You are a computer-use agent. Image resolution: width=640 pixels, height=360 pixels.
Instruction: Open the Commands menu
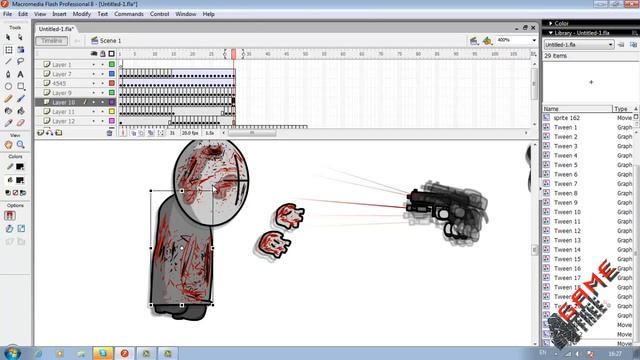tap(129, 14)
